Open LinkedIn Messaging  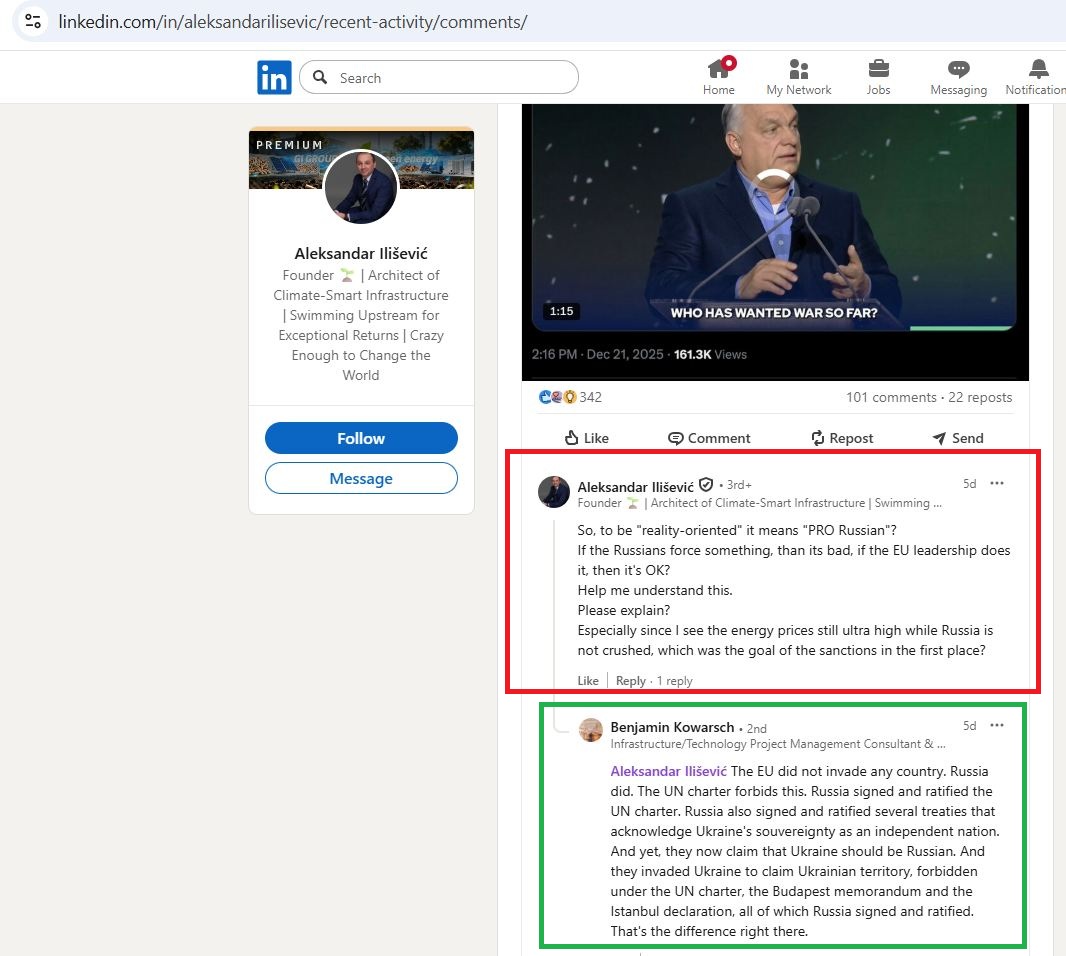[x=957, y=75]
